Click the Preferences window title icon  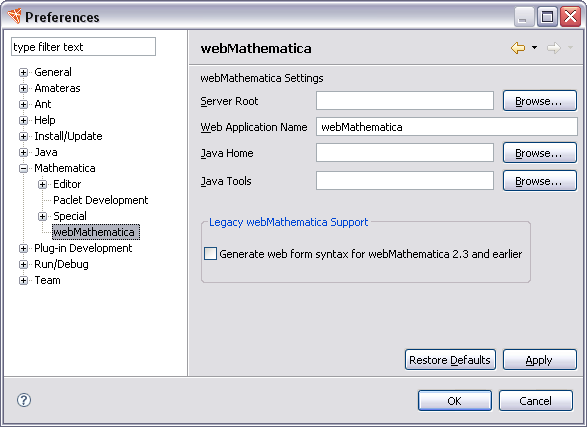click(x=14, y=16)
